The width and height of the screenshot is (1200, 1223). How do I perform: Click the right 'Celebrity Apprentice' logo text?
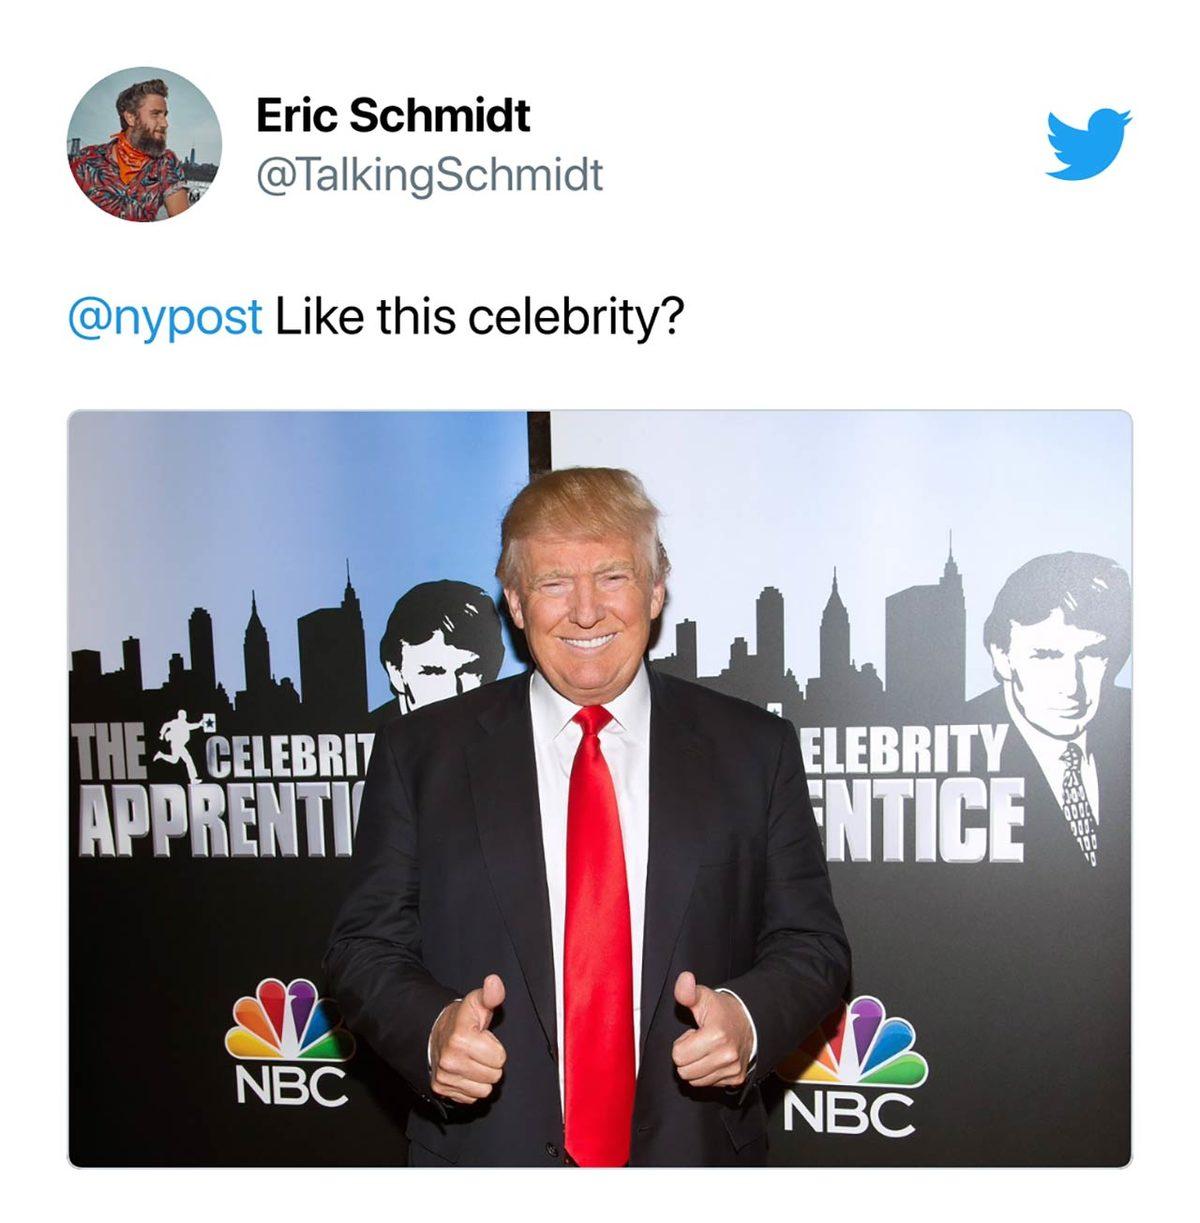[x=912, y=795]
